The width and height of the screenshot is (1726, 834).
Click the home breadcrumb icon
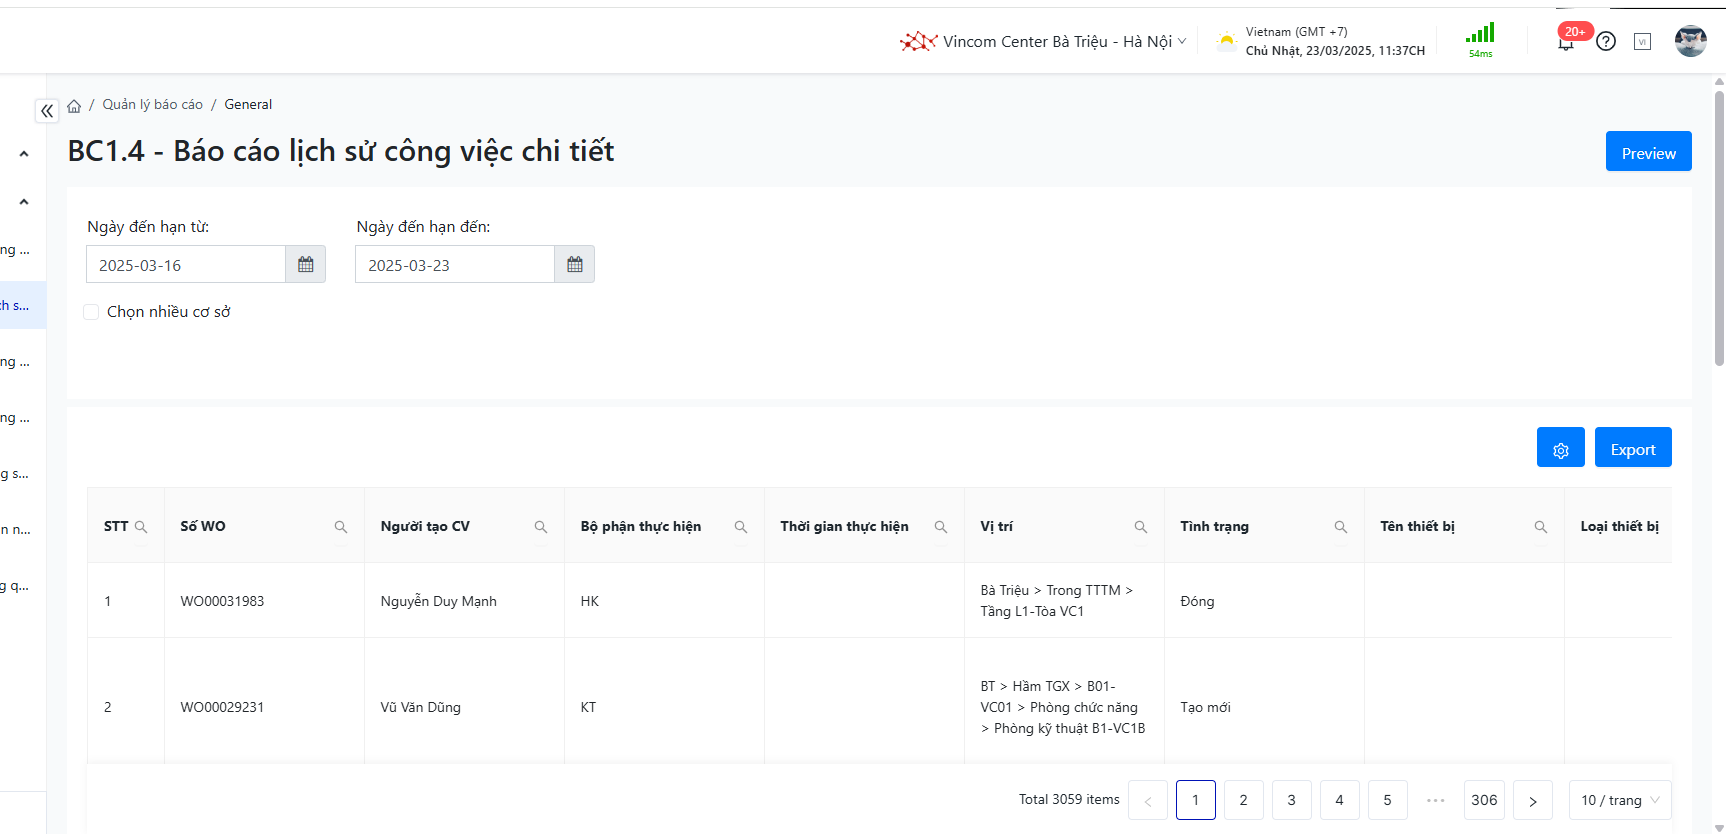coord(74,105)
